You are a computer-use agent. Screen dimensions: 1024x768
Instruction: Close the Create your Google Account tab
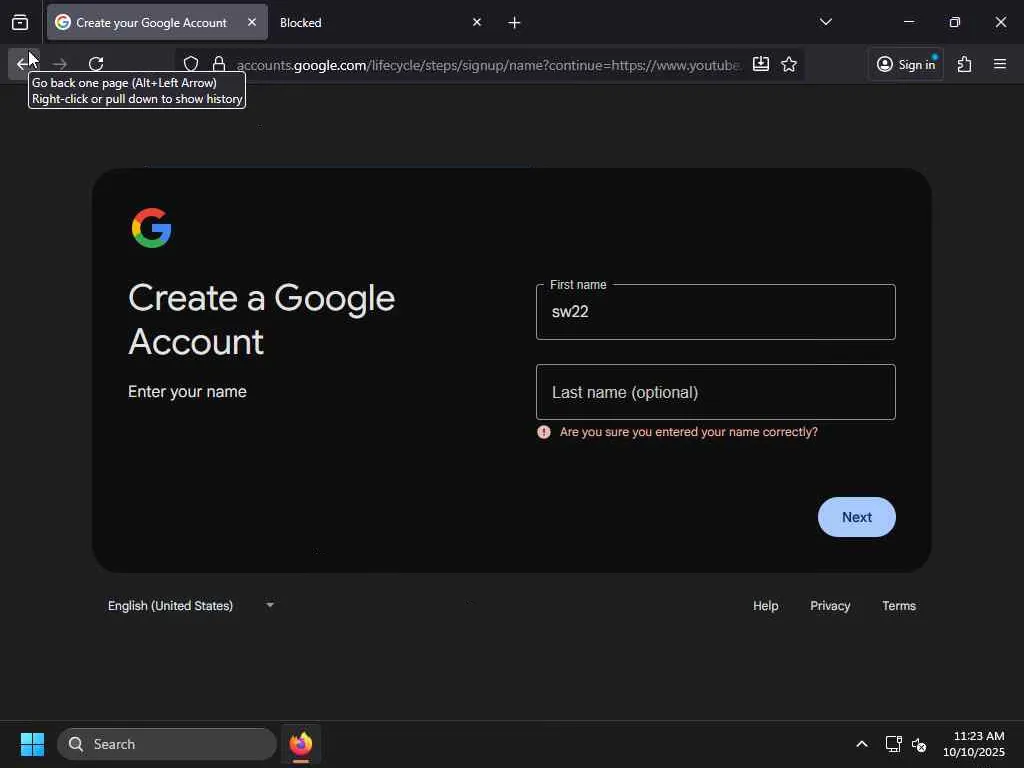point(252,22)
